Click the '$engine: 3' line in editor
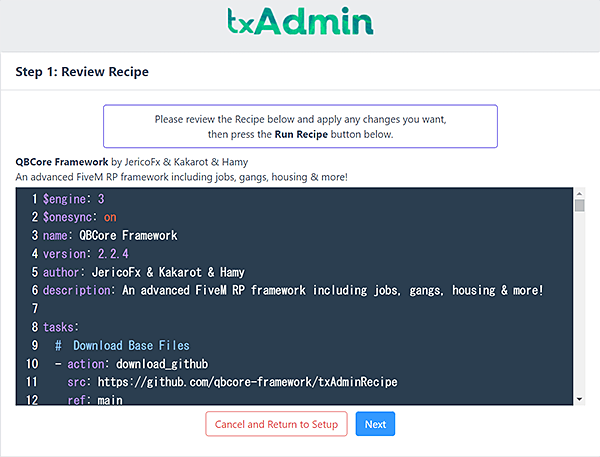 73,199
